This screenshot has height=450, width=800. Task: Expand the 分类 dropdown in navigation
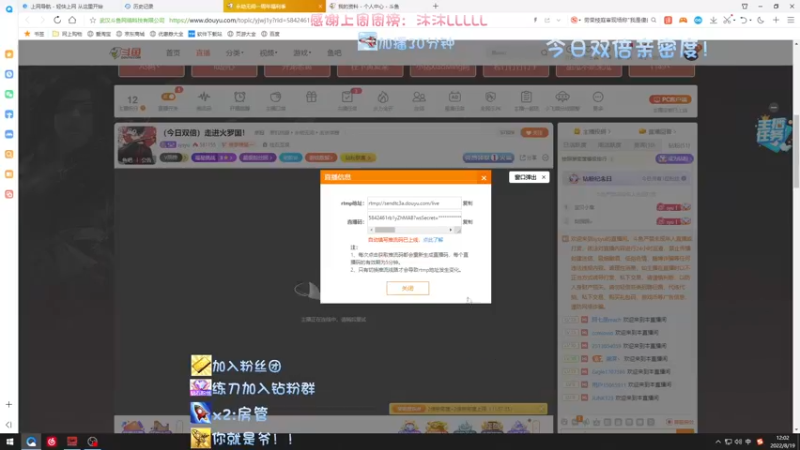pyautogui.click(x=235, y=53)
